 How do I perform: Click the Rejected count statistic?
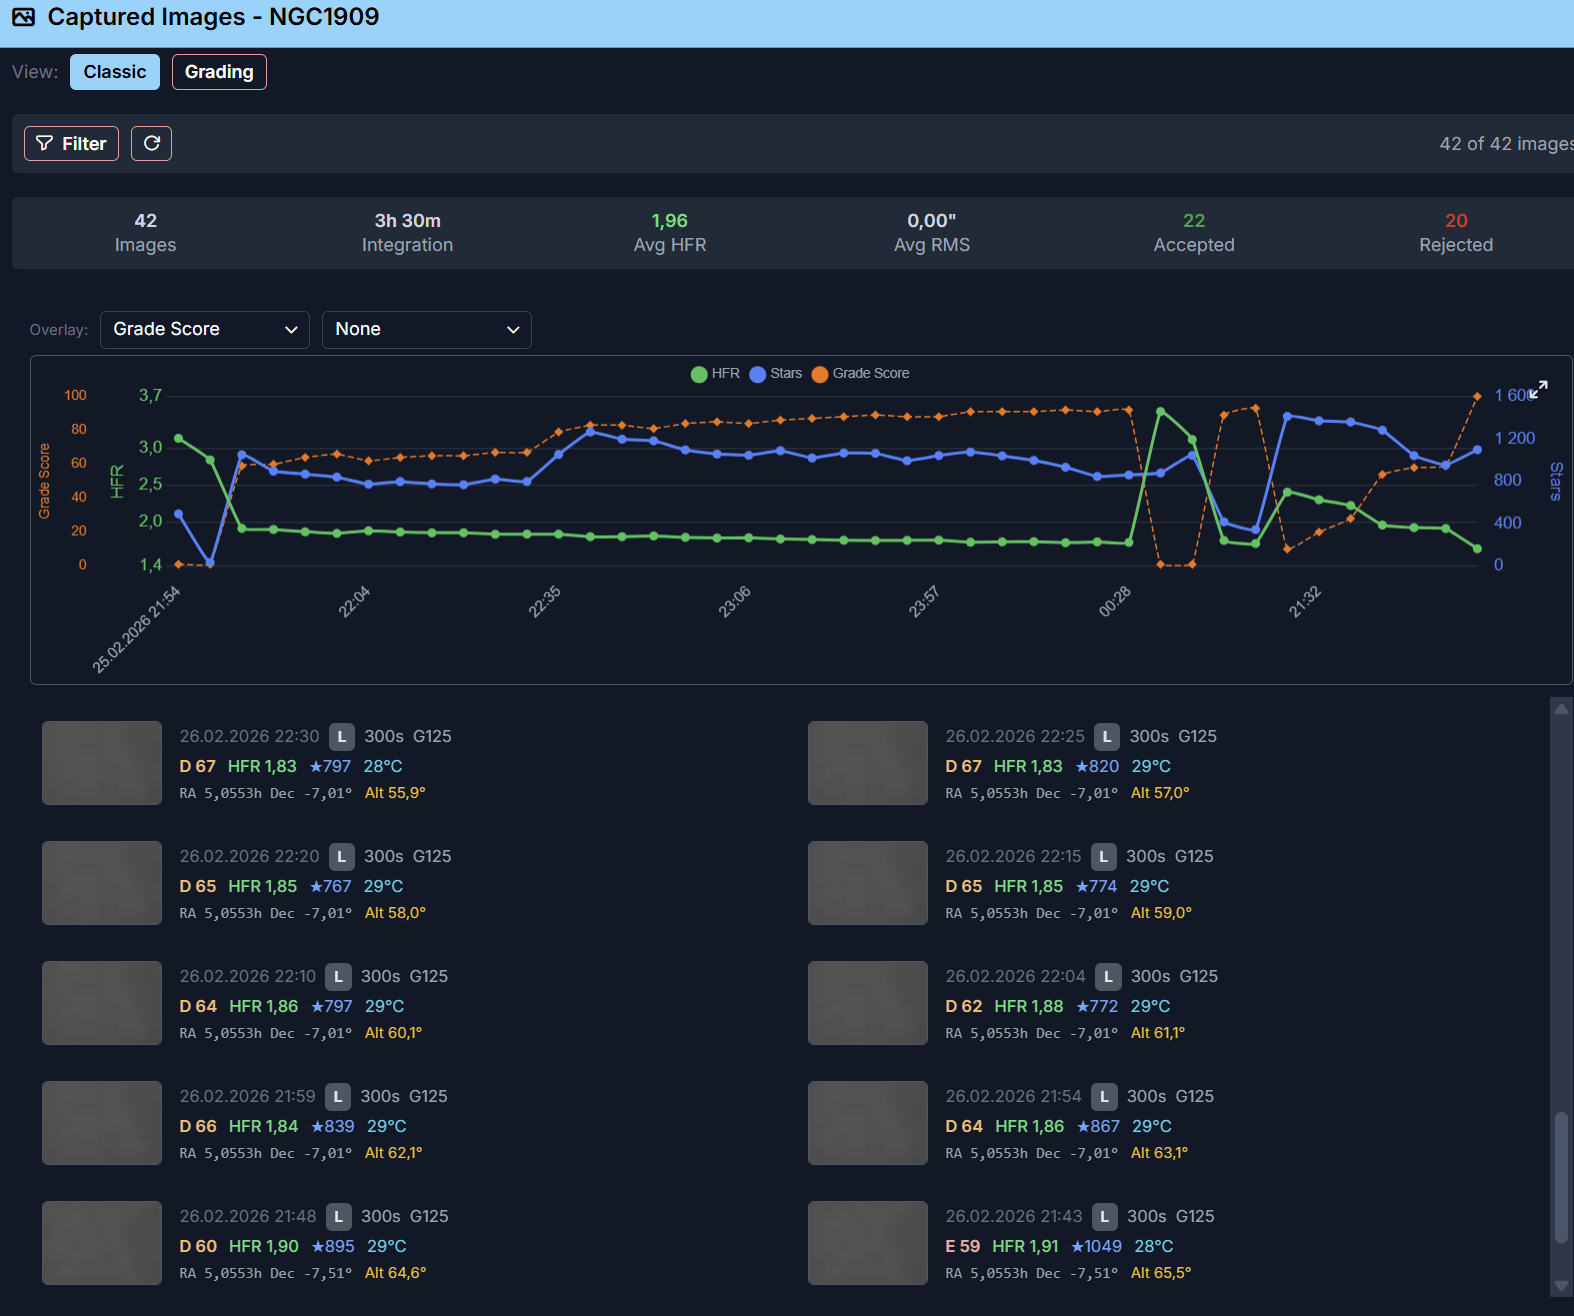coord(1455,233)
